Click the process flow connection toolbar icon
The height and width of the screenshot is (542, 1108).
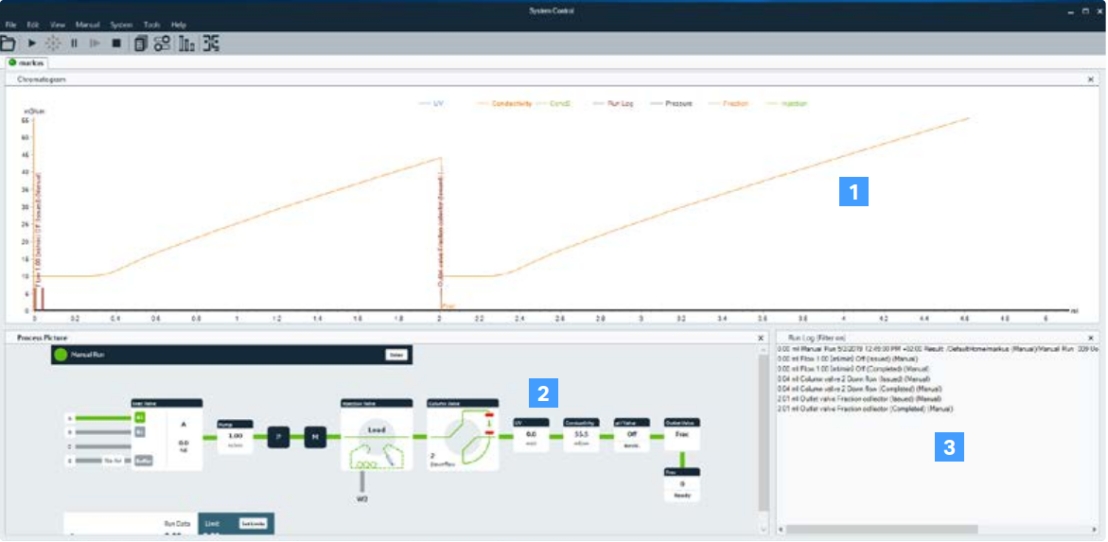tap(162, 43)
